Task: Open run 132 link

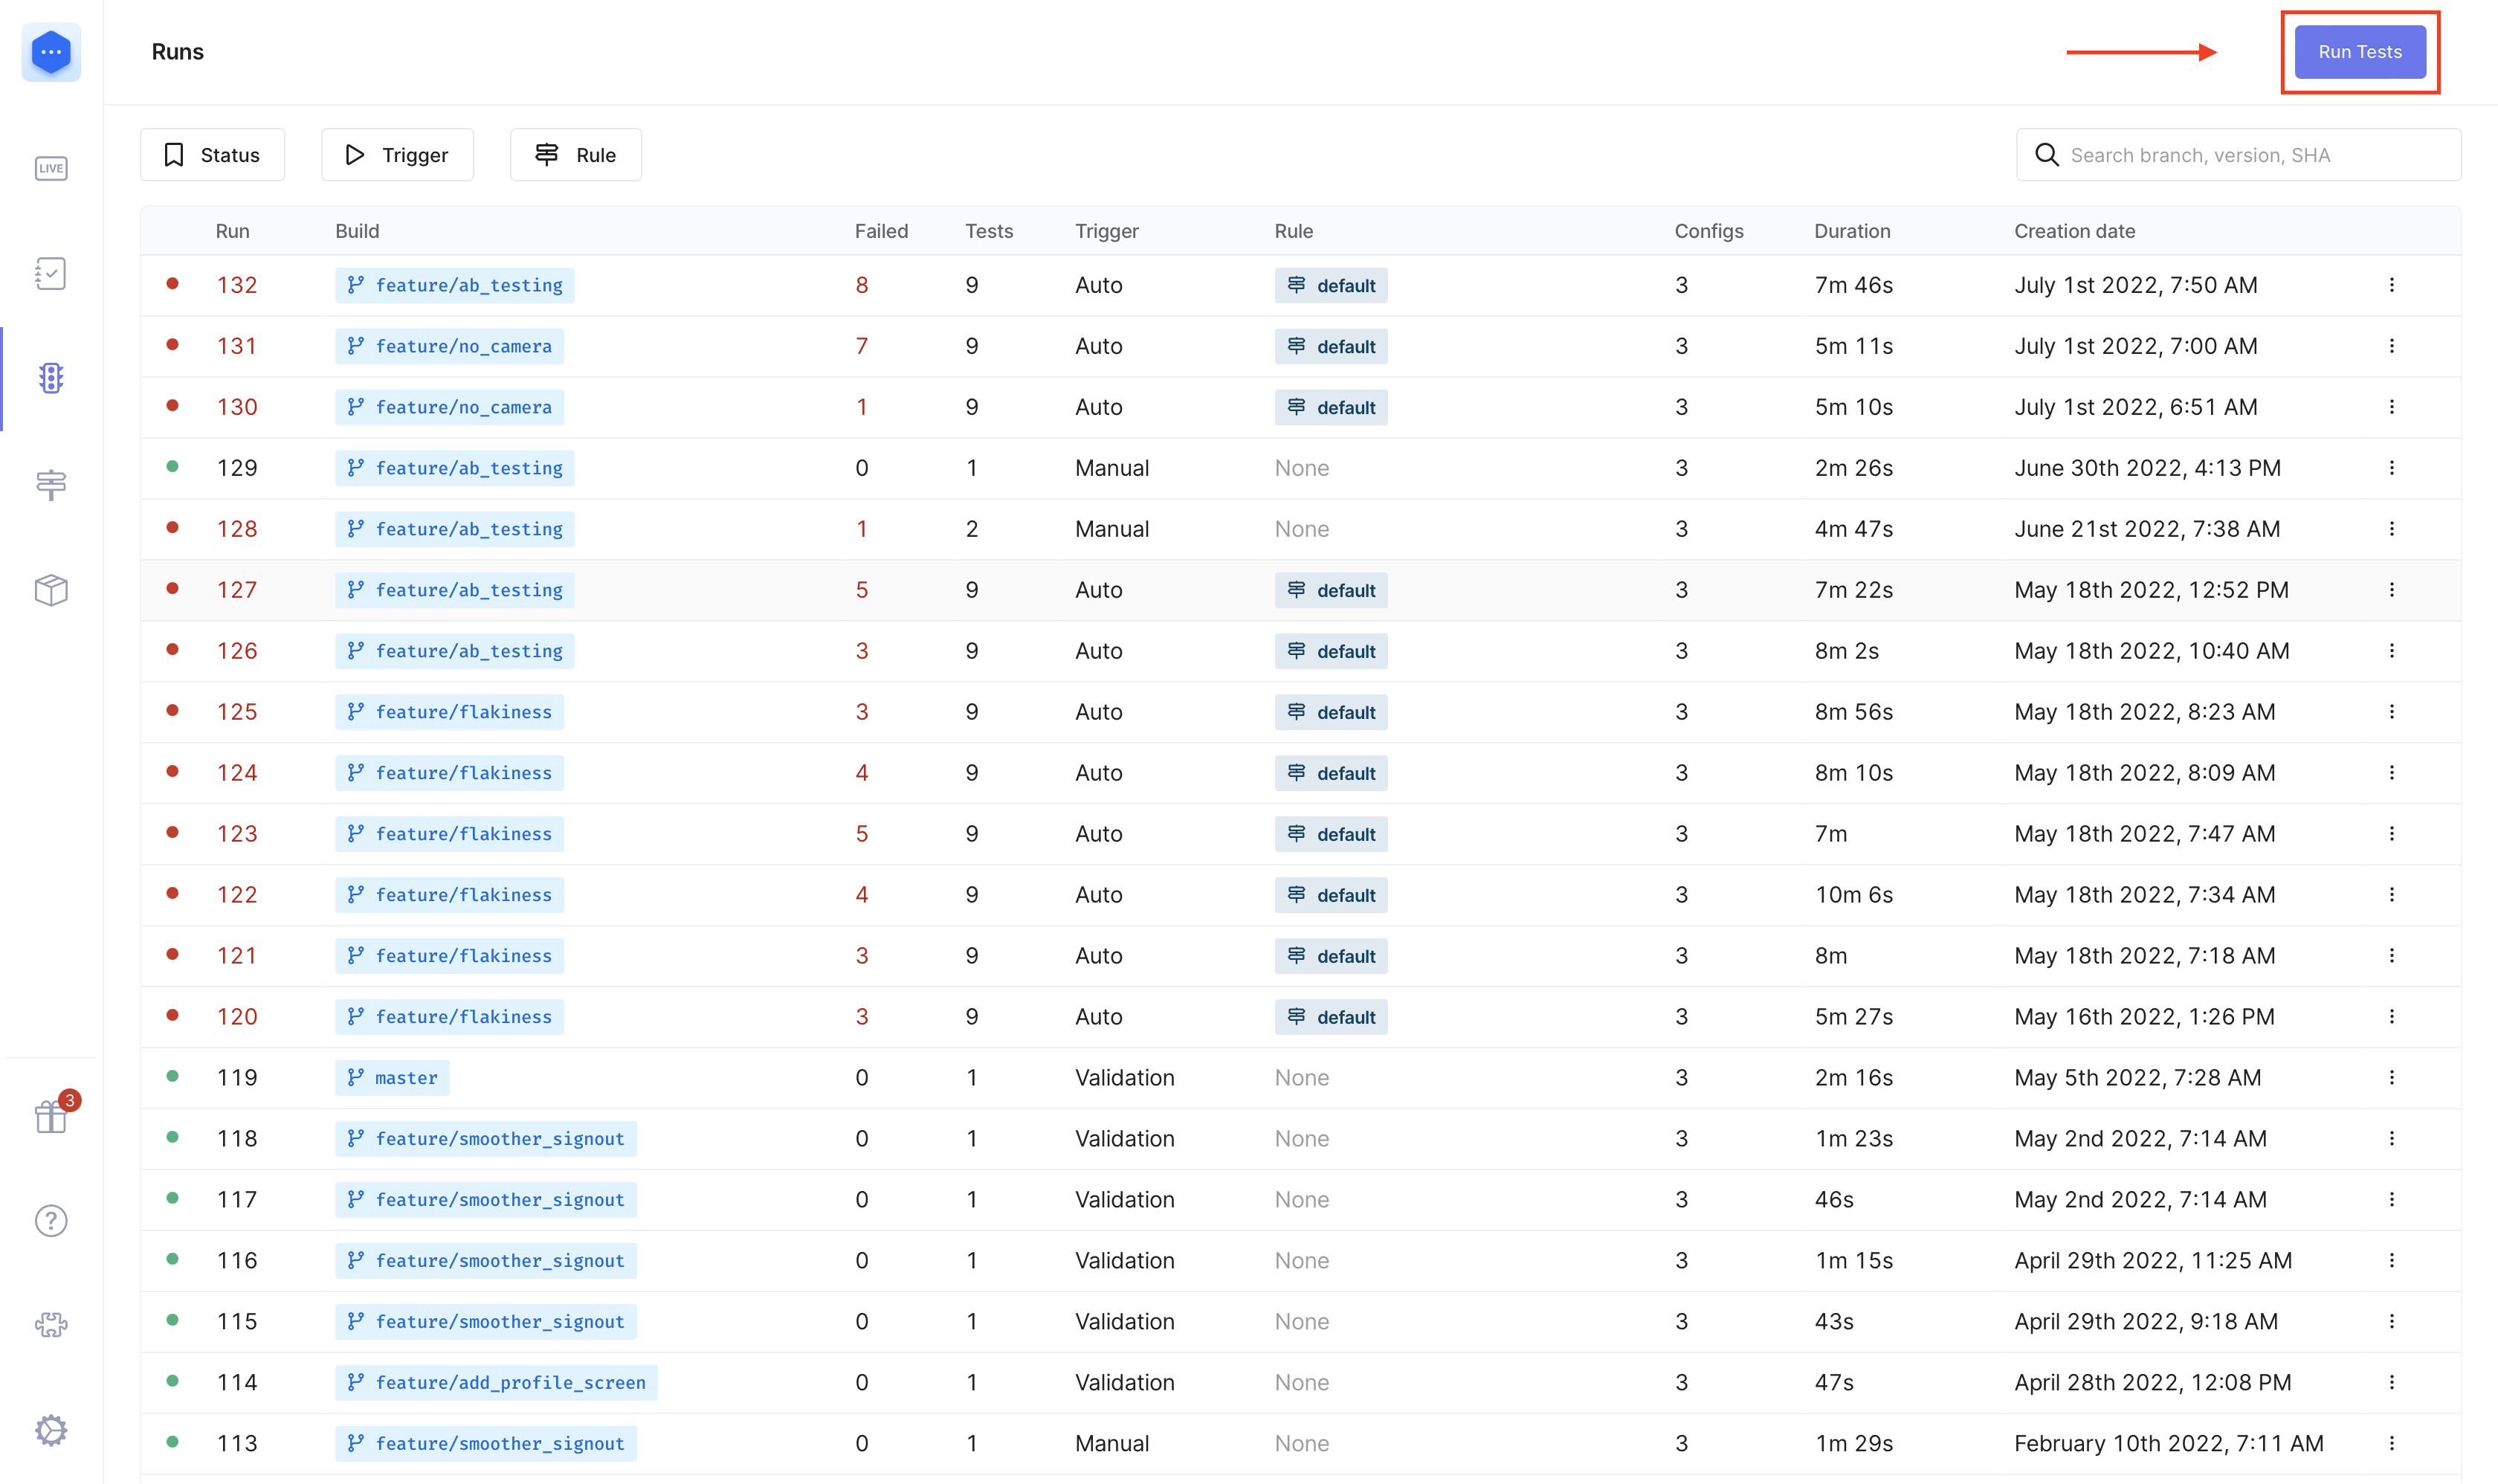Action: (237, 286)
